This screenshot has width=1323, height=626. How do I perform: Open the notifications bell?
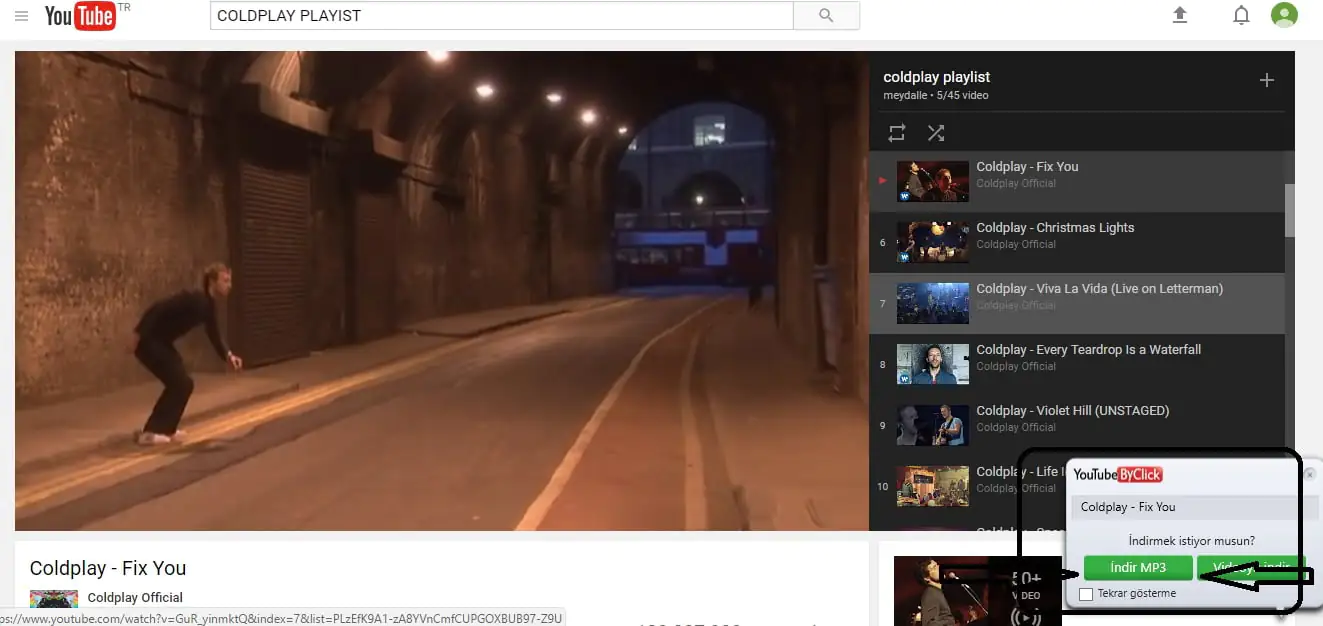point(1241,15)
